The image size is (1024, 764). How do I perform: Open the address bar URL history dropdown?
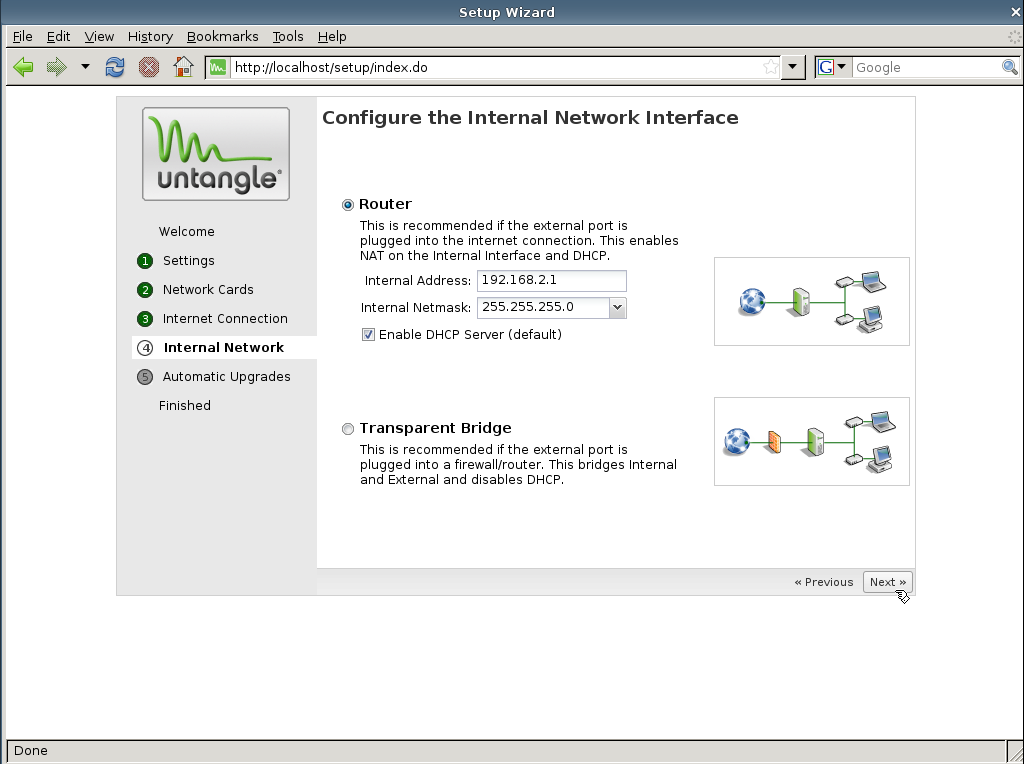[793, 67]
